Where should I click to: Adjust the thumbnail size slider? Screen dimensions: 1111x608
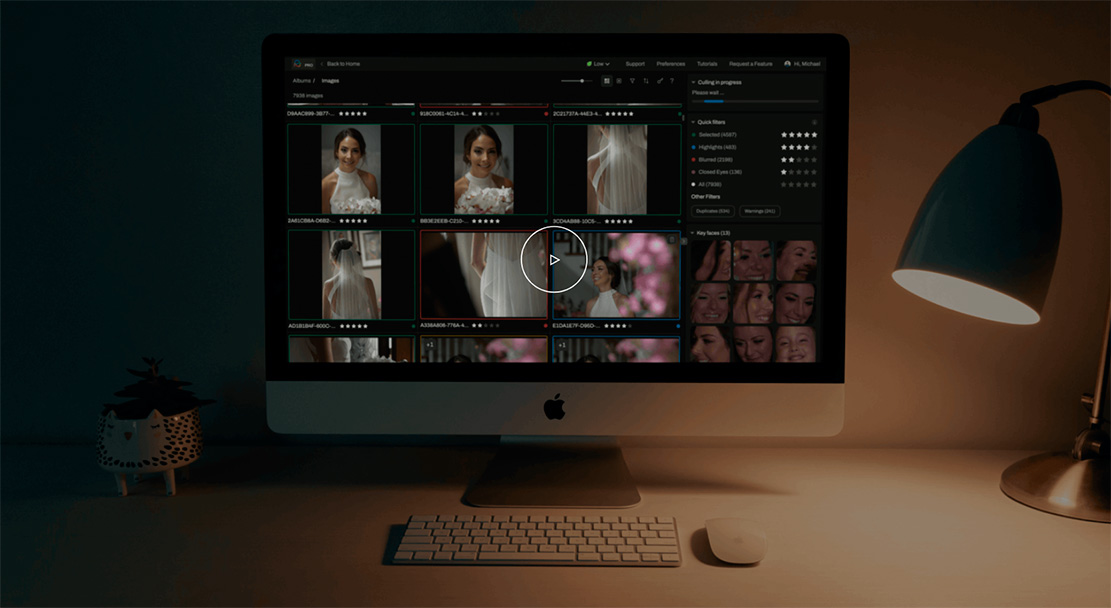pos(582,80)
